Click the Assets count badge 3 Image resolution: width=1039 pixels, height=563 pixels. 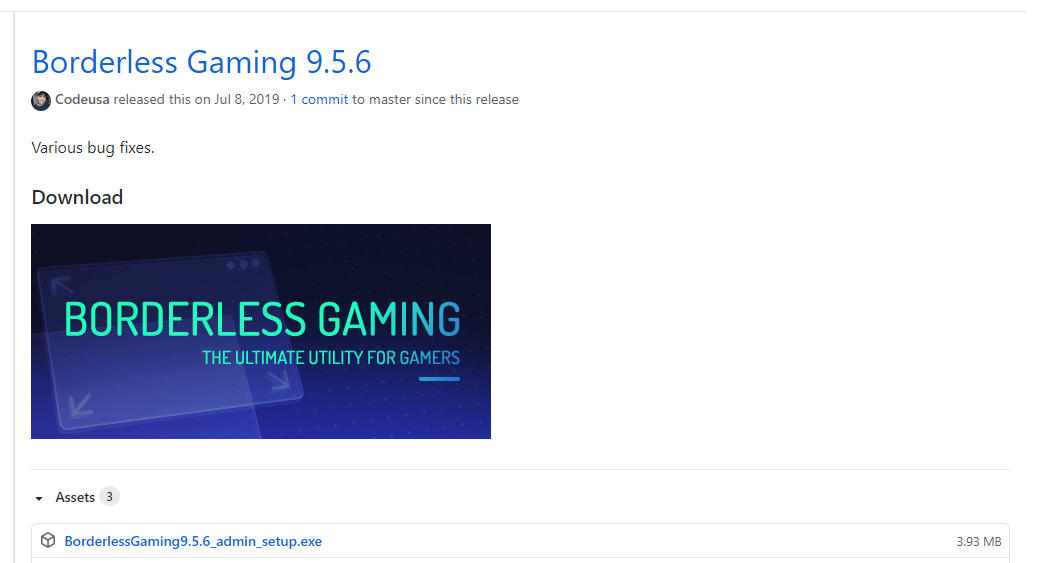pos(109,497)
